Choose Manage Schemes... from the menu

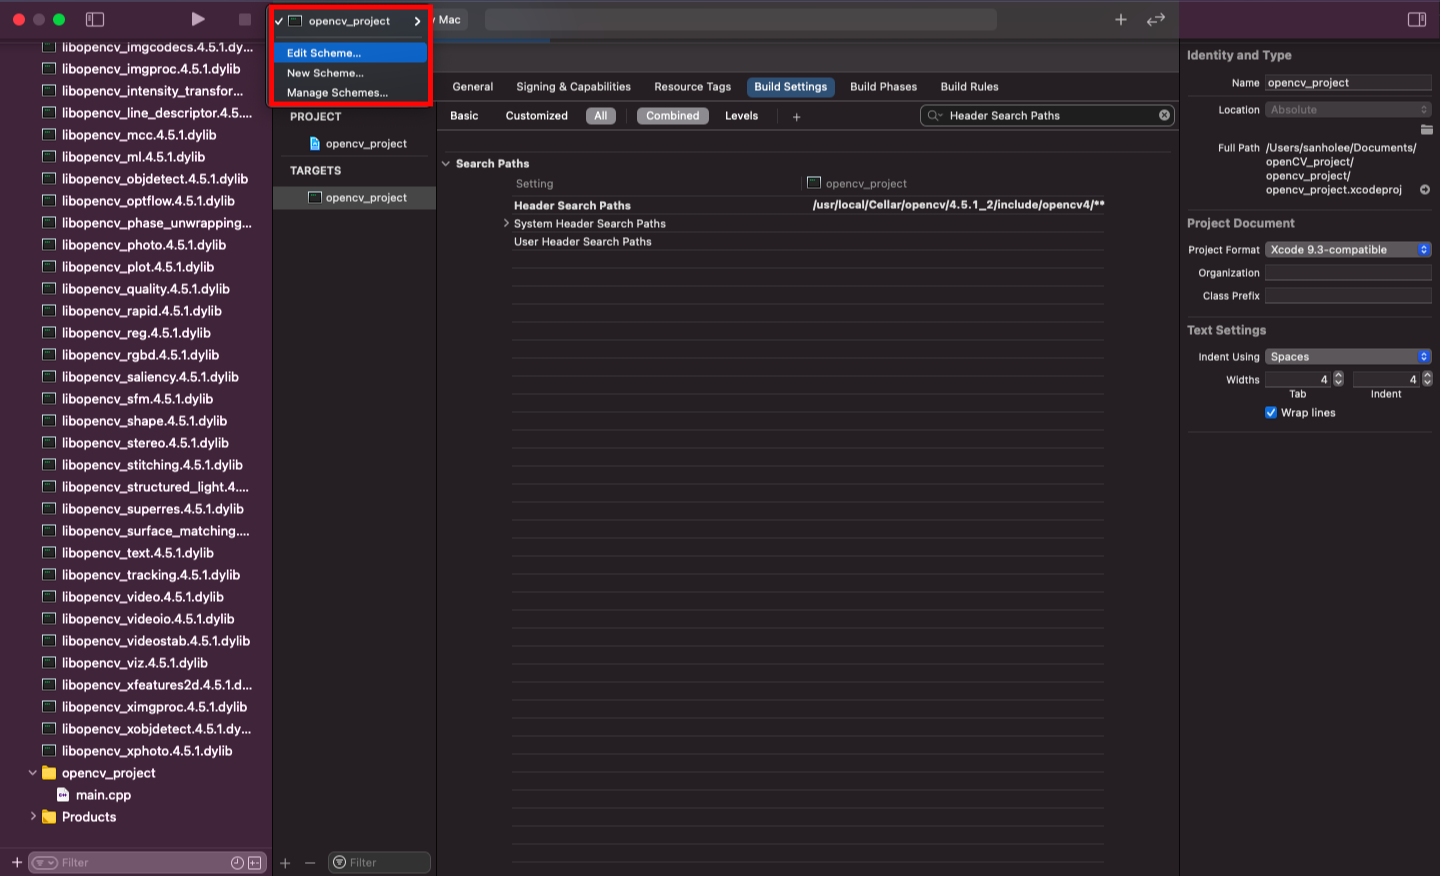(350, 93)
